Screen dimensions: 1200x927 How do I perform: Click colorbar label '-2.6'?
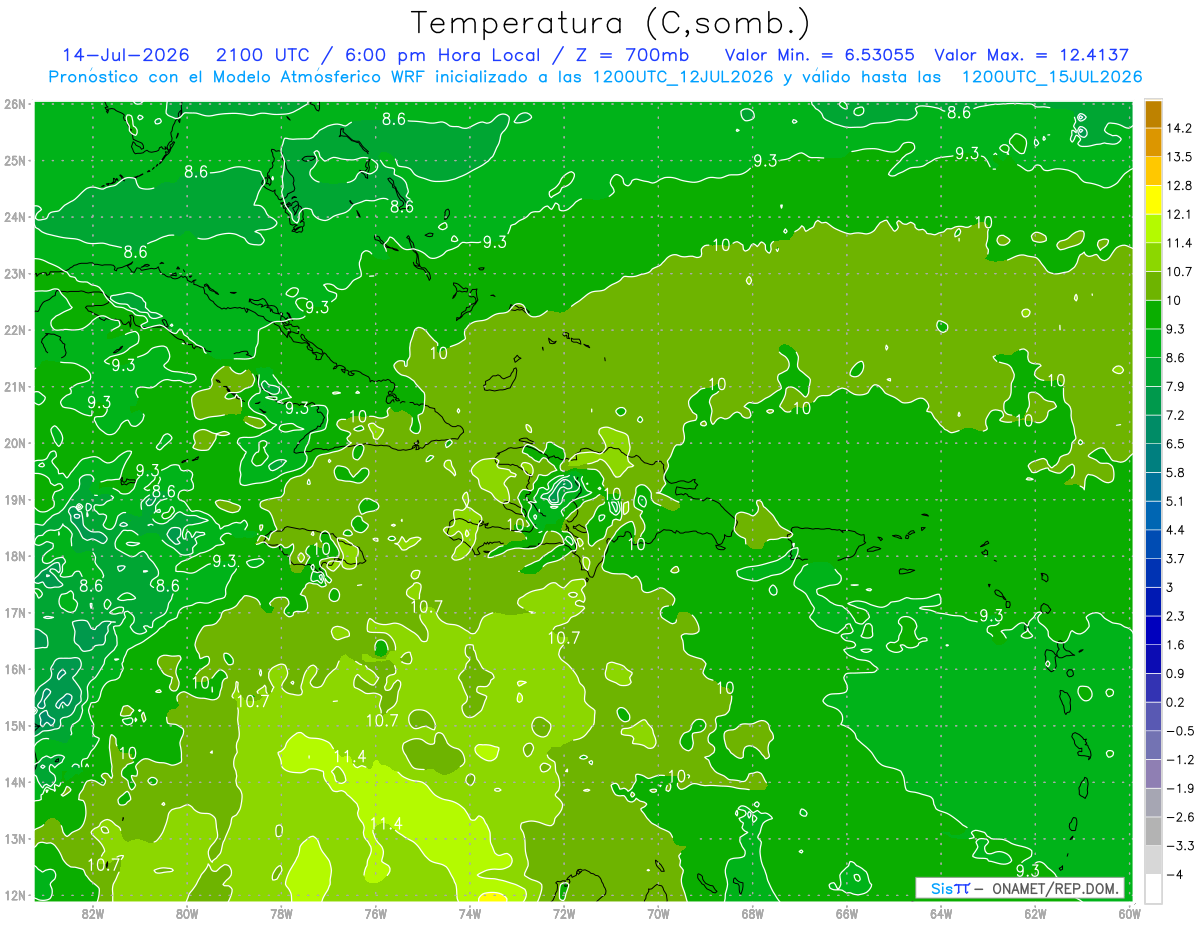tap(1180, 817)
